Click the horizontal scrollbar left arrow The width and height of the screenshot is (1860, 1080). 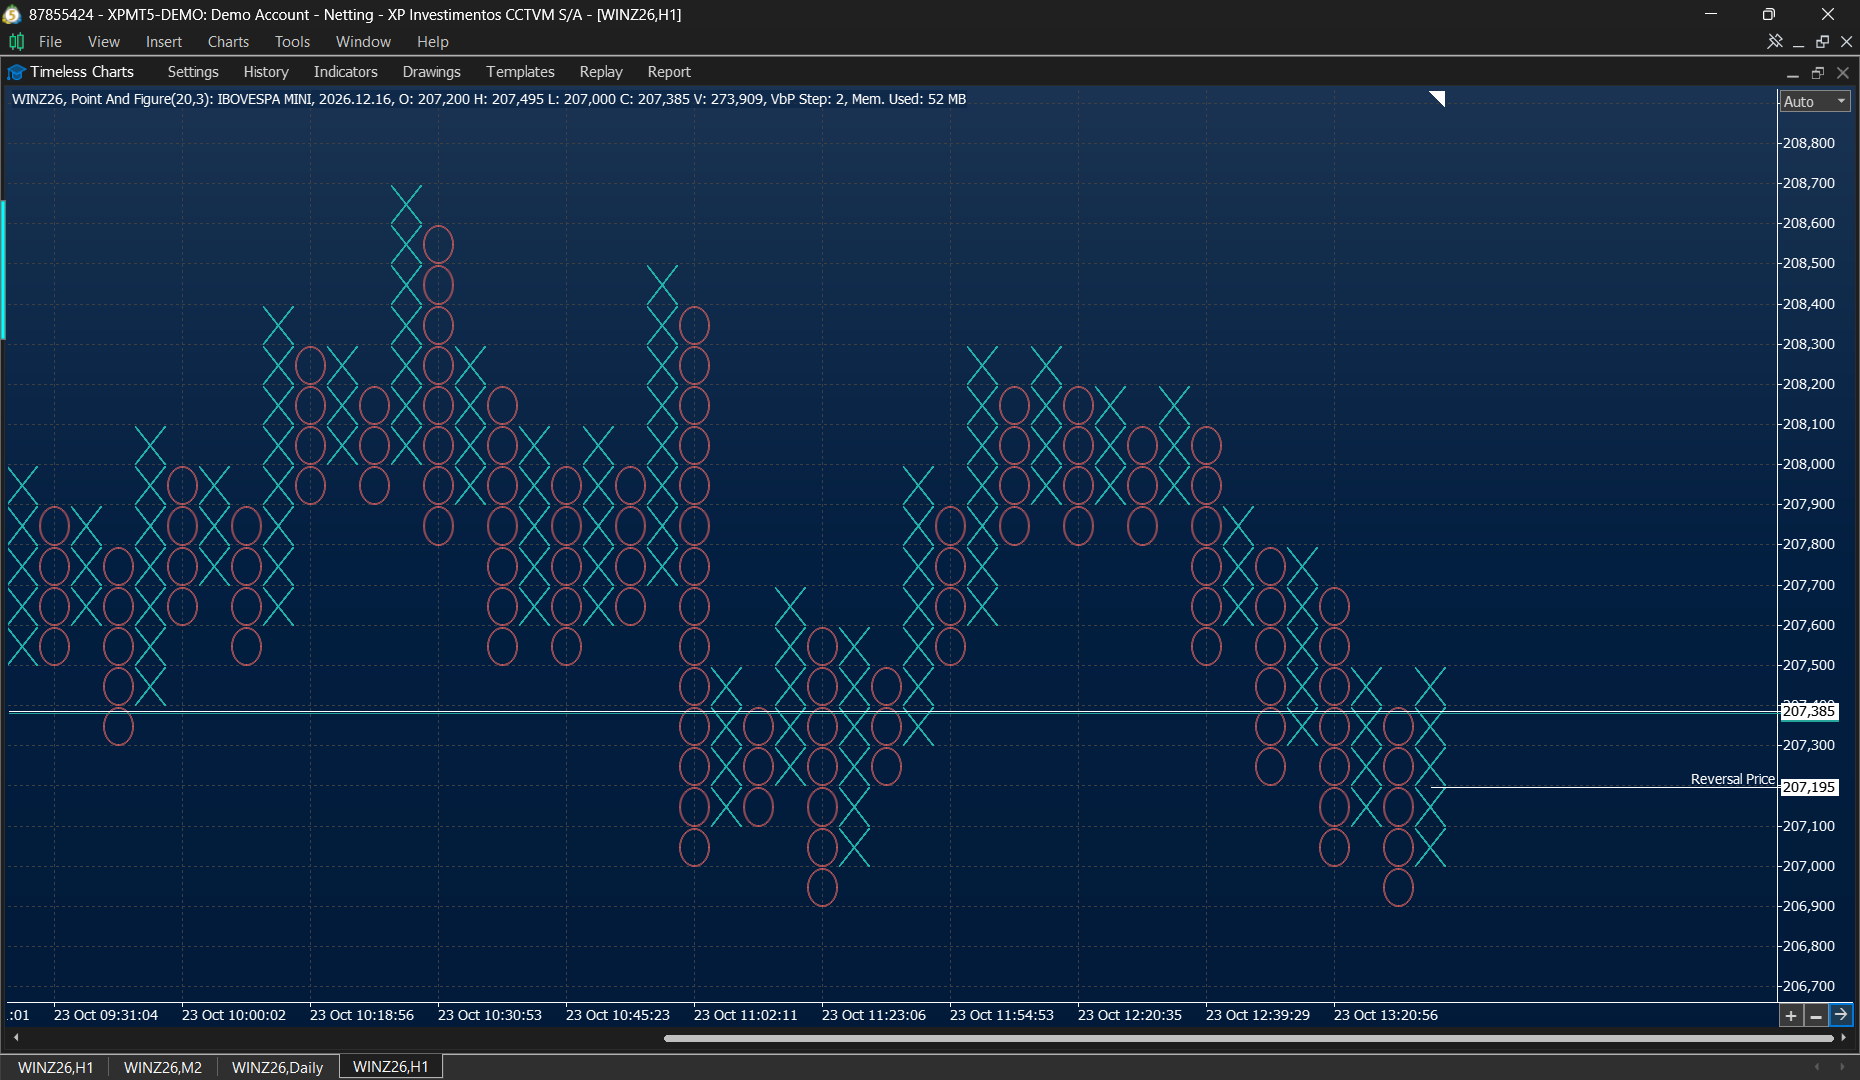[16, 1038]
